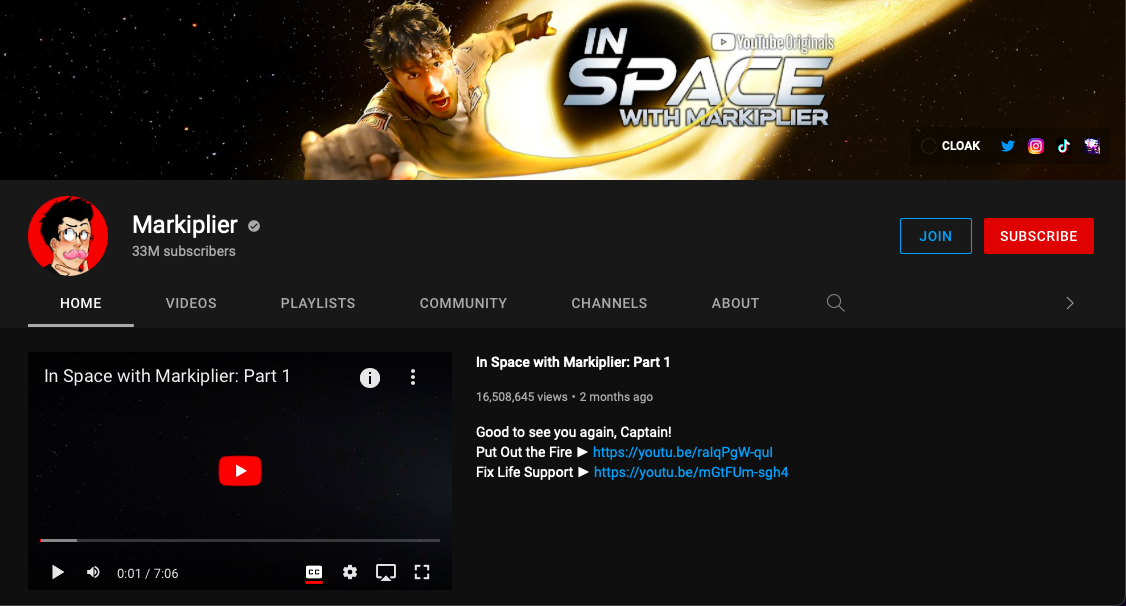
Task: Open the player settings gear
Action: tap(350, 572)
